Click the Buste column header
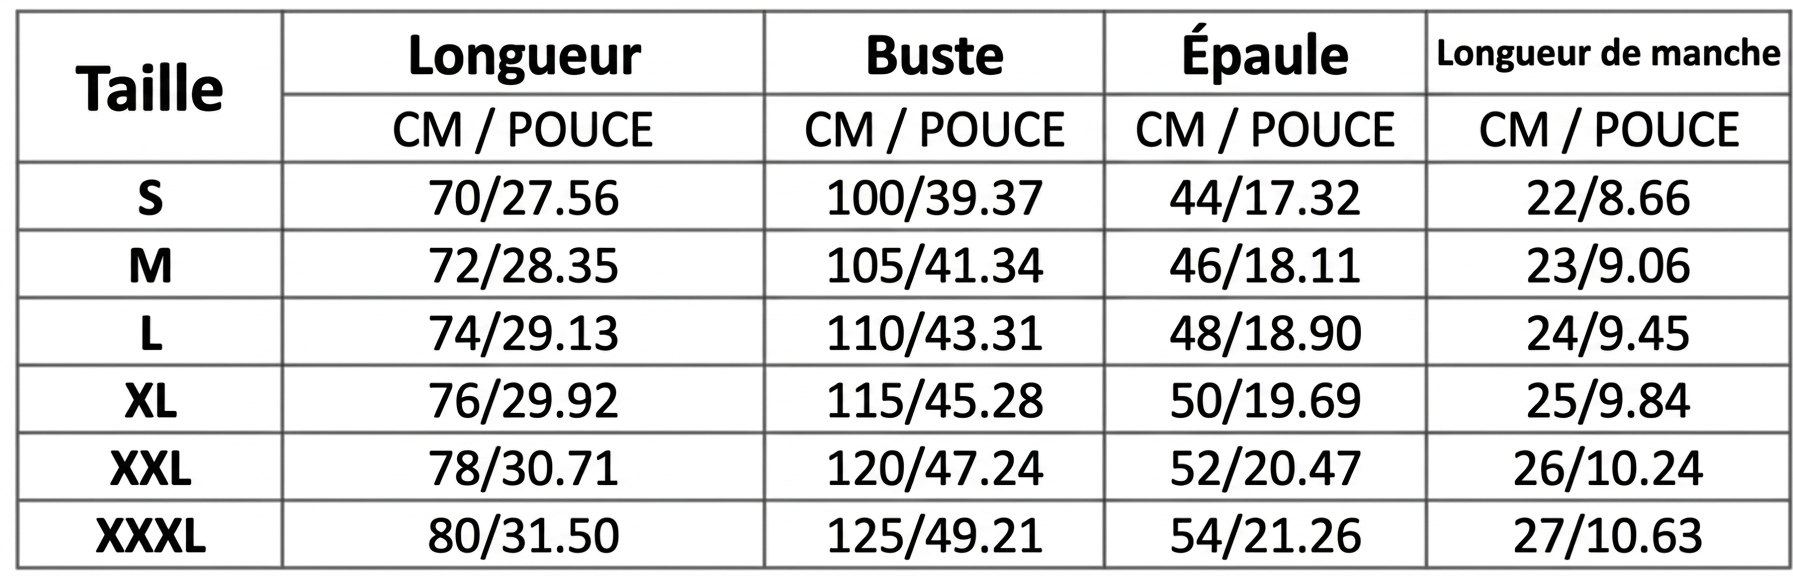Screen dimensions: 1793x576 934,55
